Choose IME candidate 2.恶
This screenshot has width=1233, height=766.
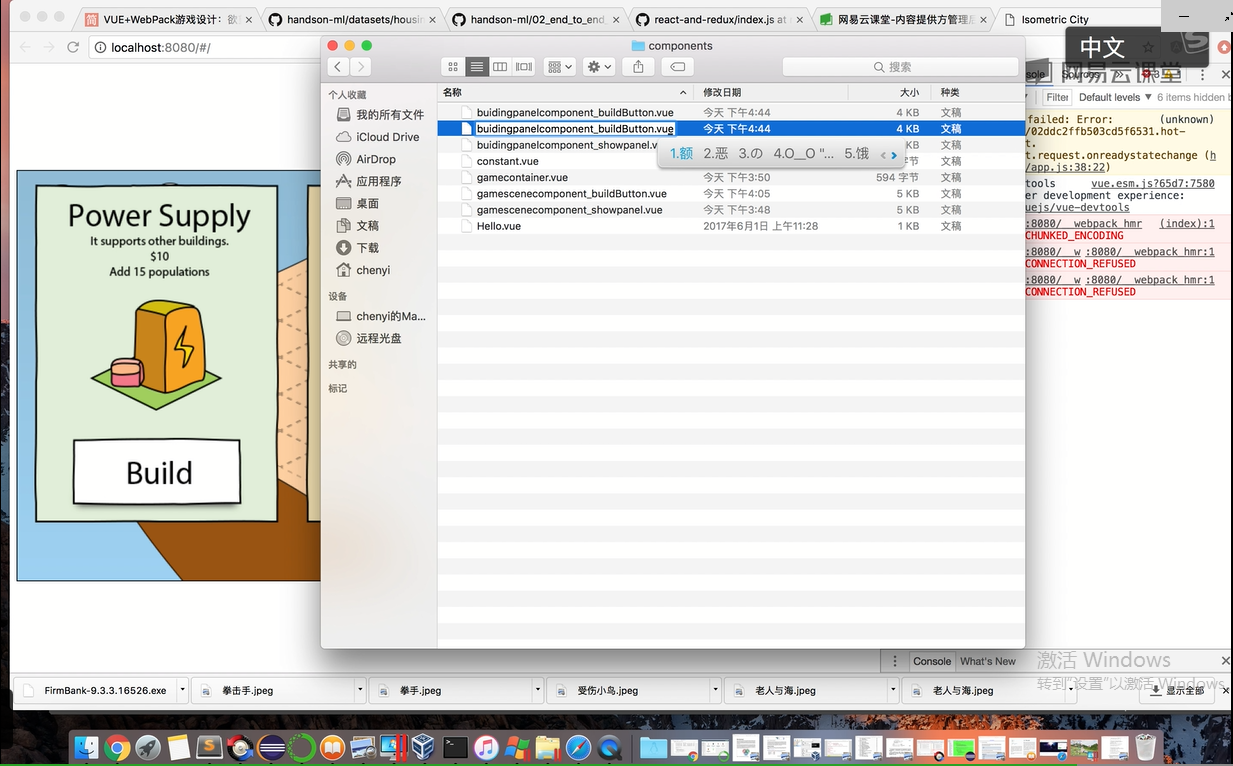(715, 154)
